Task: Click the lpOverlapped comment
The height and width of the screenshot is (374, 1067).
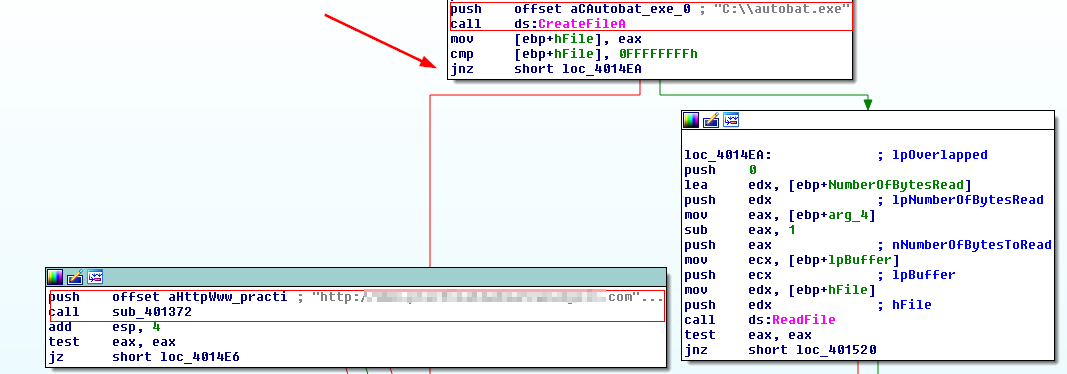Action: (940, 155)
